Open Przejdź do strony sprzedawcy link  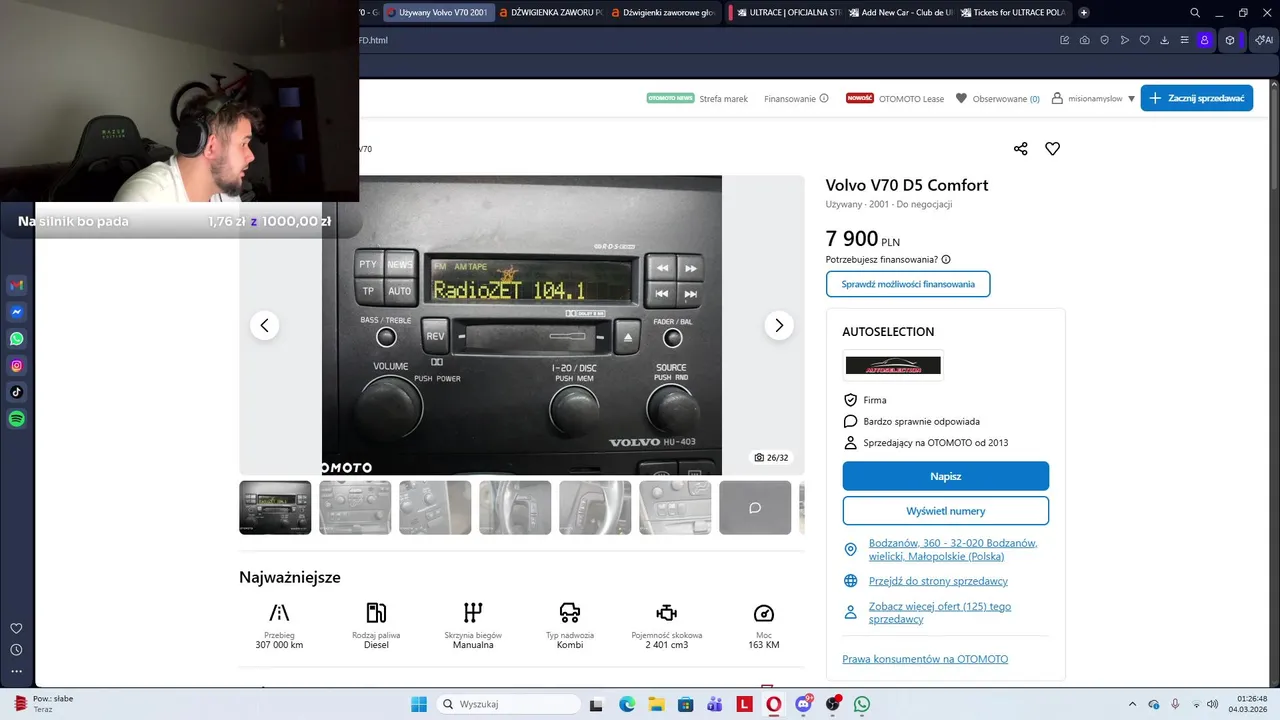tap(938, 581)
